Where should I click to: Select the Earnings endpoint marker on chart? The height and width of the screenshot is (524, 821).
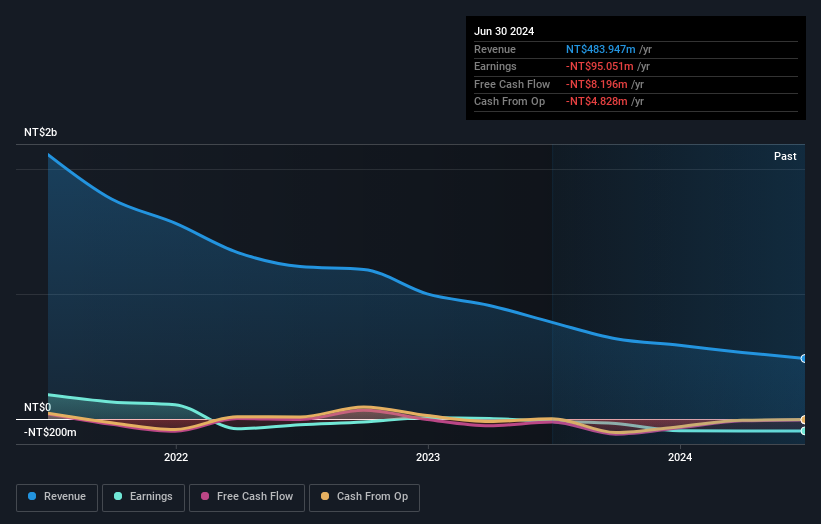804,431
